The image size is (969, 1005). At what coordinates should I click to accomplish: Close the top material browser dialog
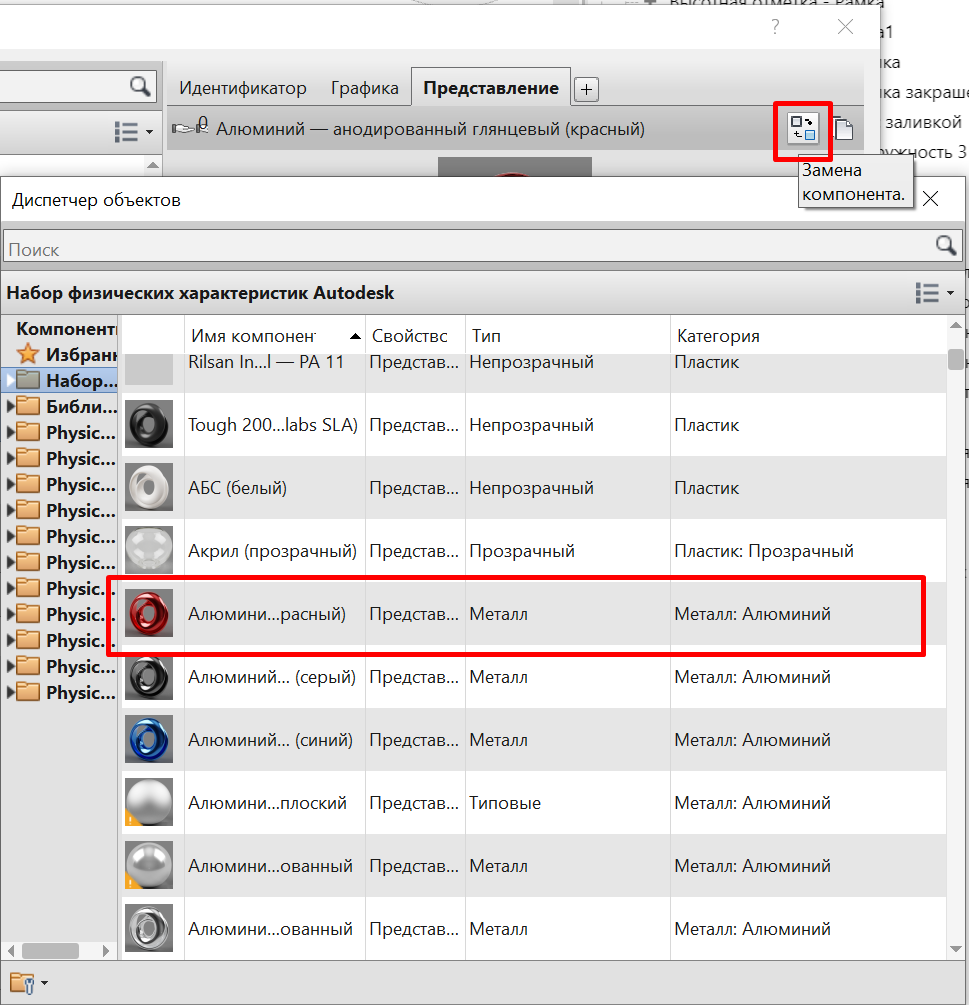pos(845,27)
